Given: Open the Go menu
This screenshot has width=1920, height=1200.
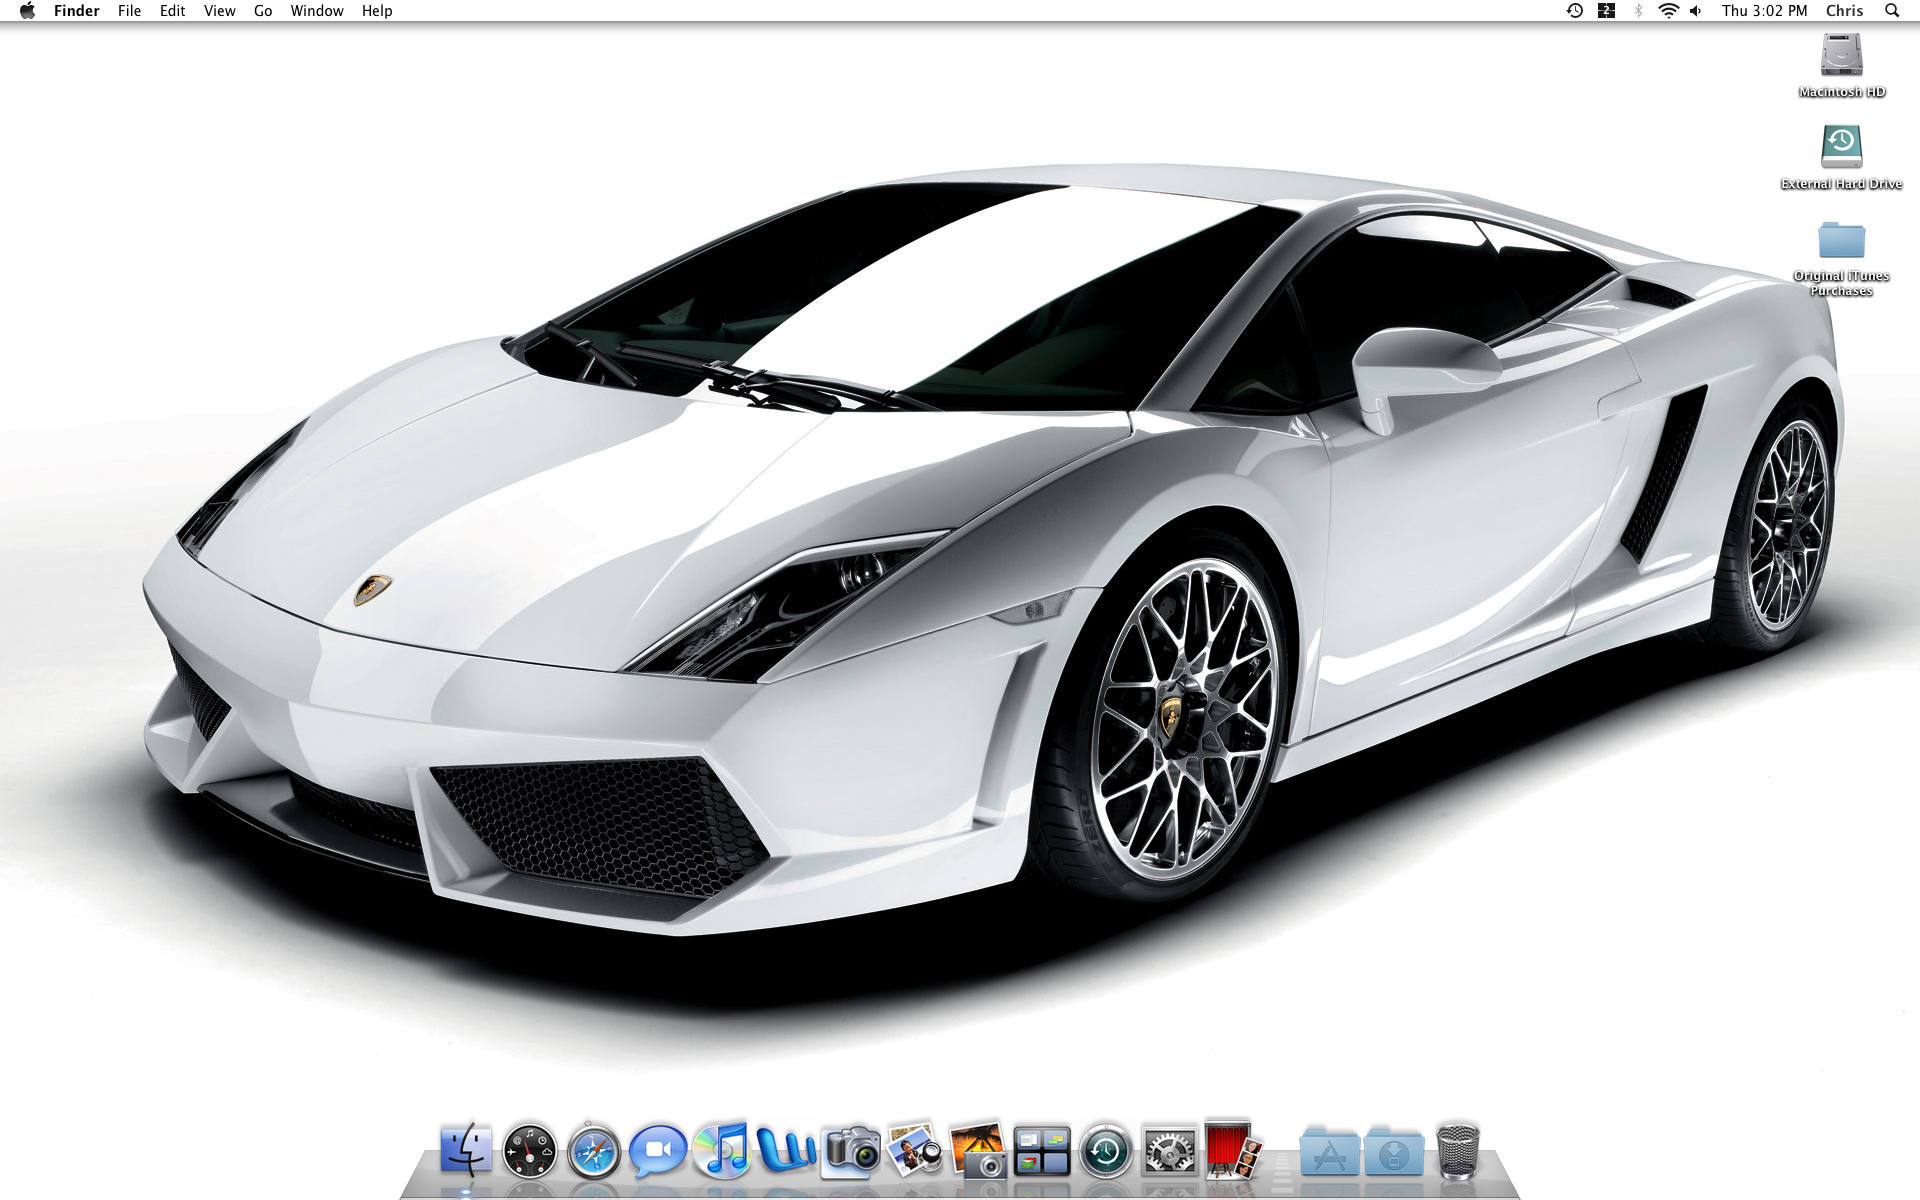Looking at the screenshot, I should [x=263, y=11].
